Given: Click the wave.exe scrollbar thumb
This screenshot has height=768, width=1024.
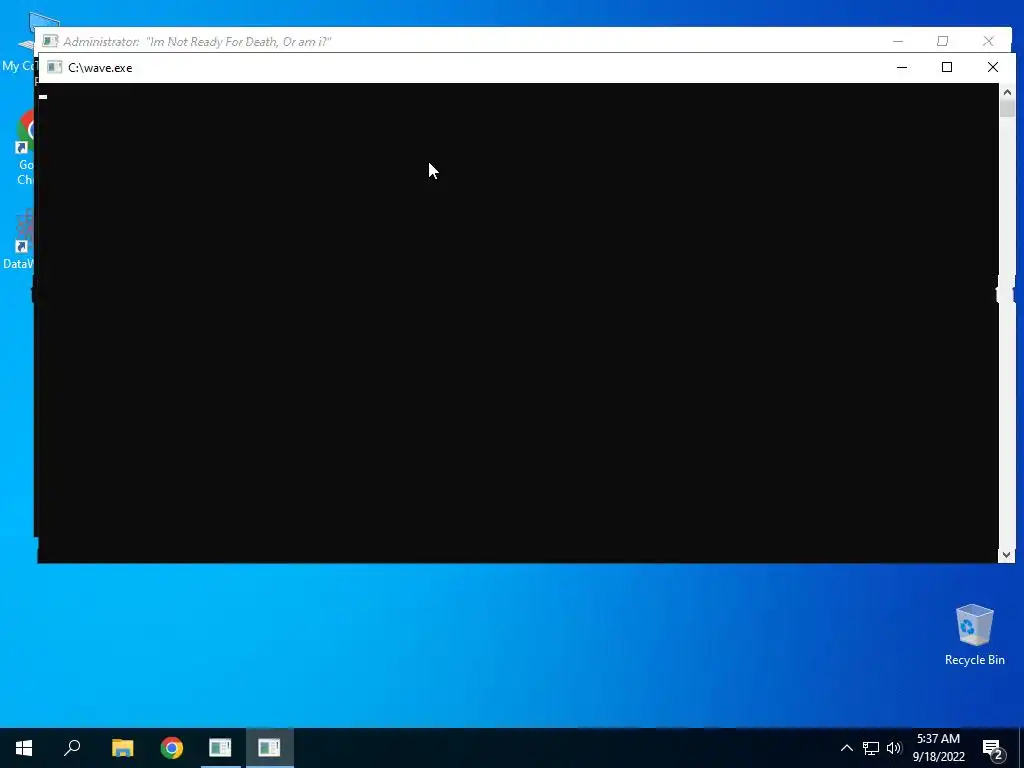Looking at the screenshot, I should coord(1006,108).
